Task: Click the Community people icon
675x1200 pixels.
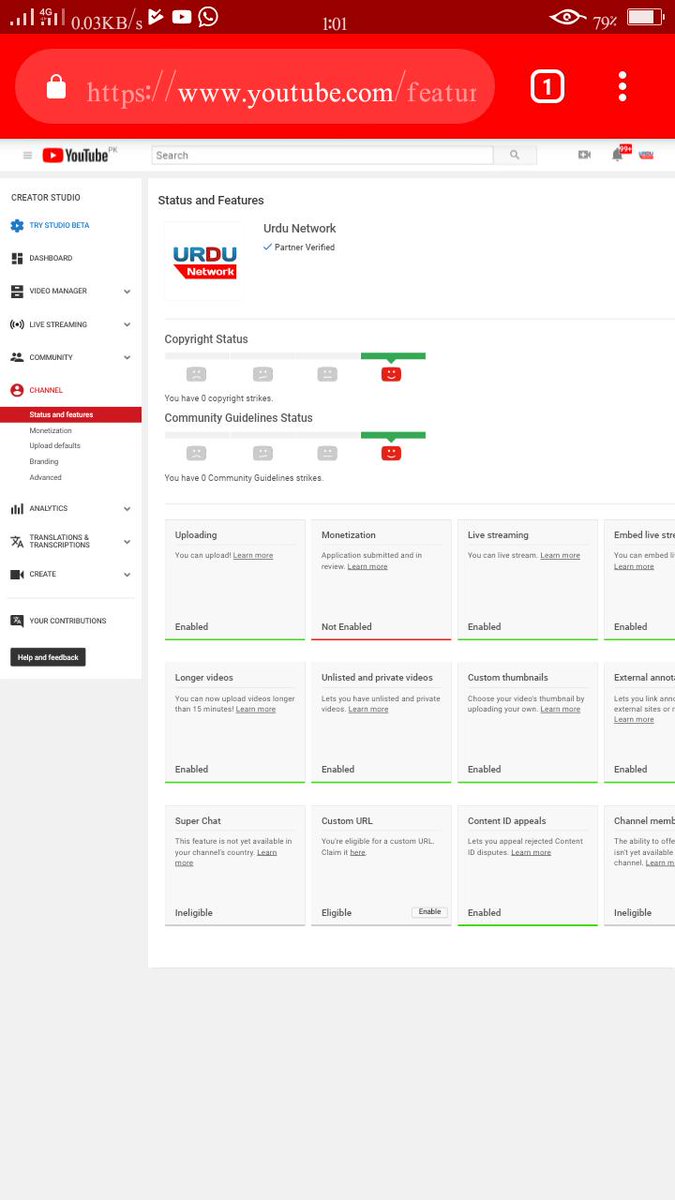Action: pyautogui.click(x=17, y=357)
